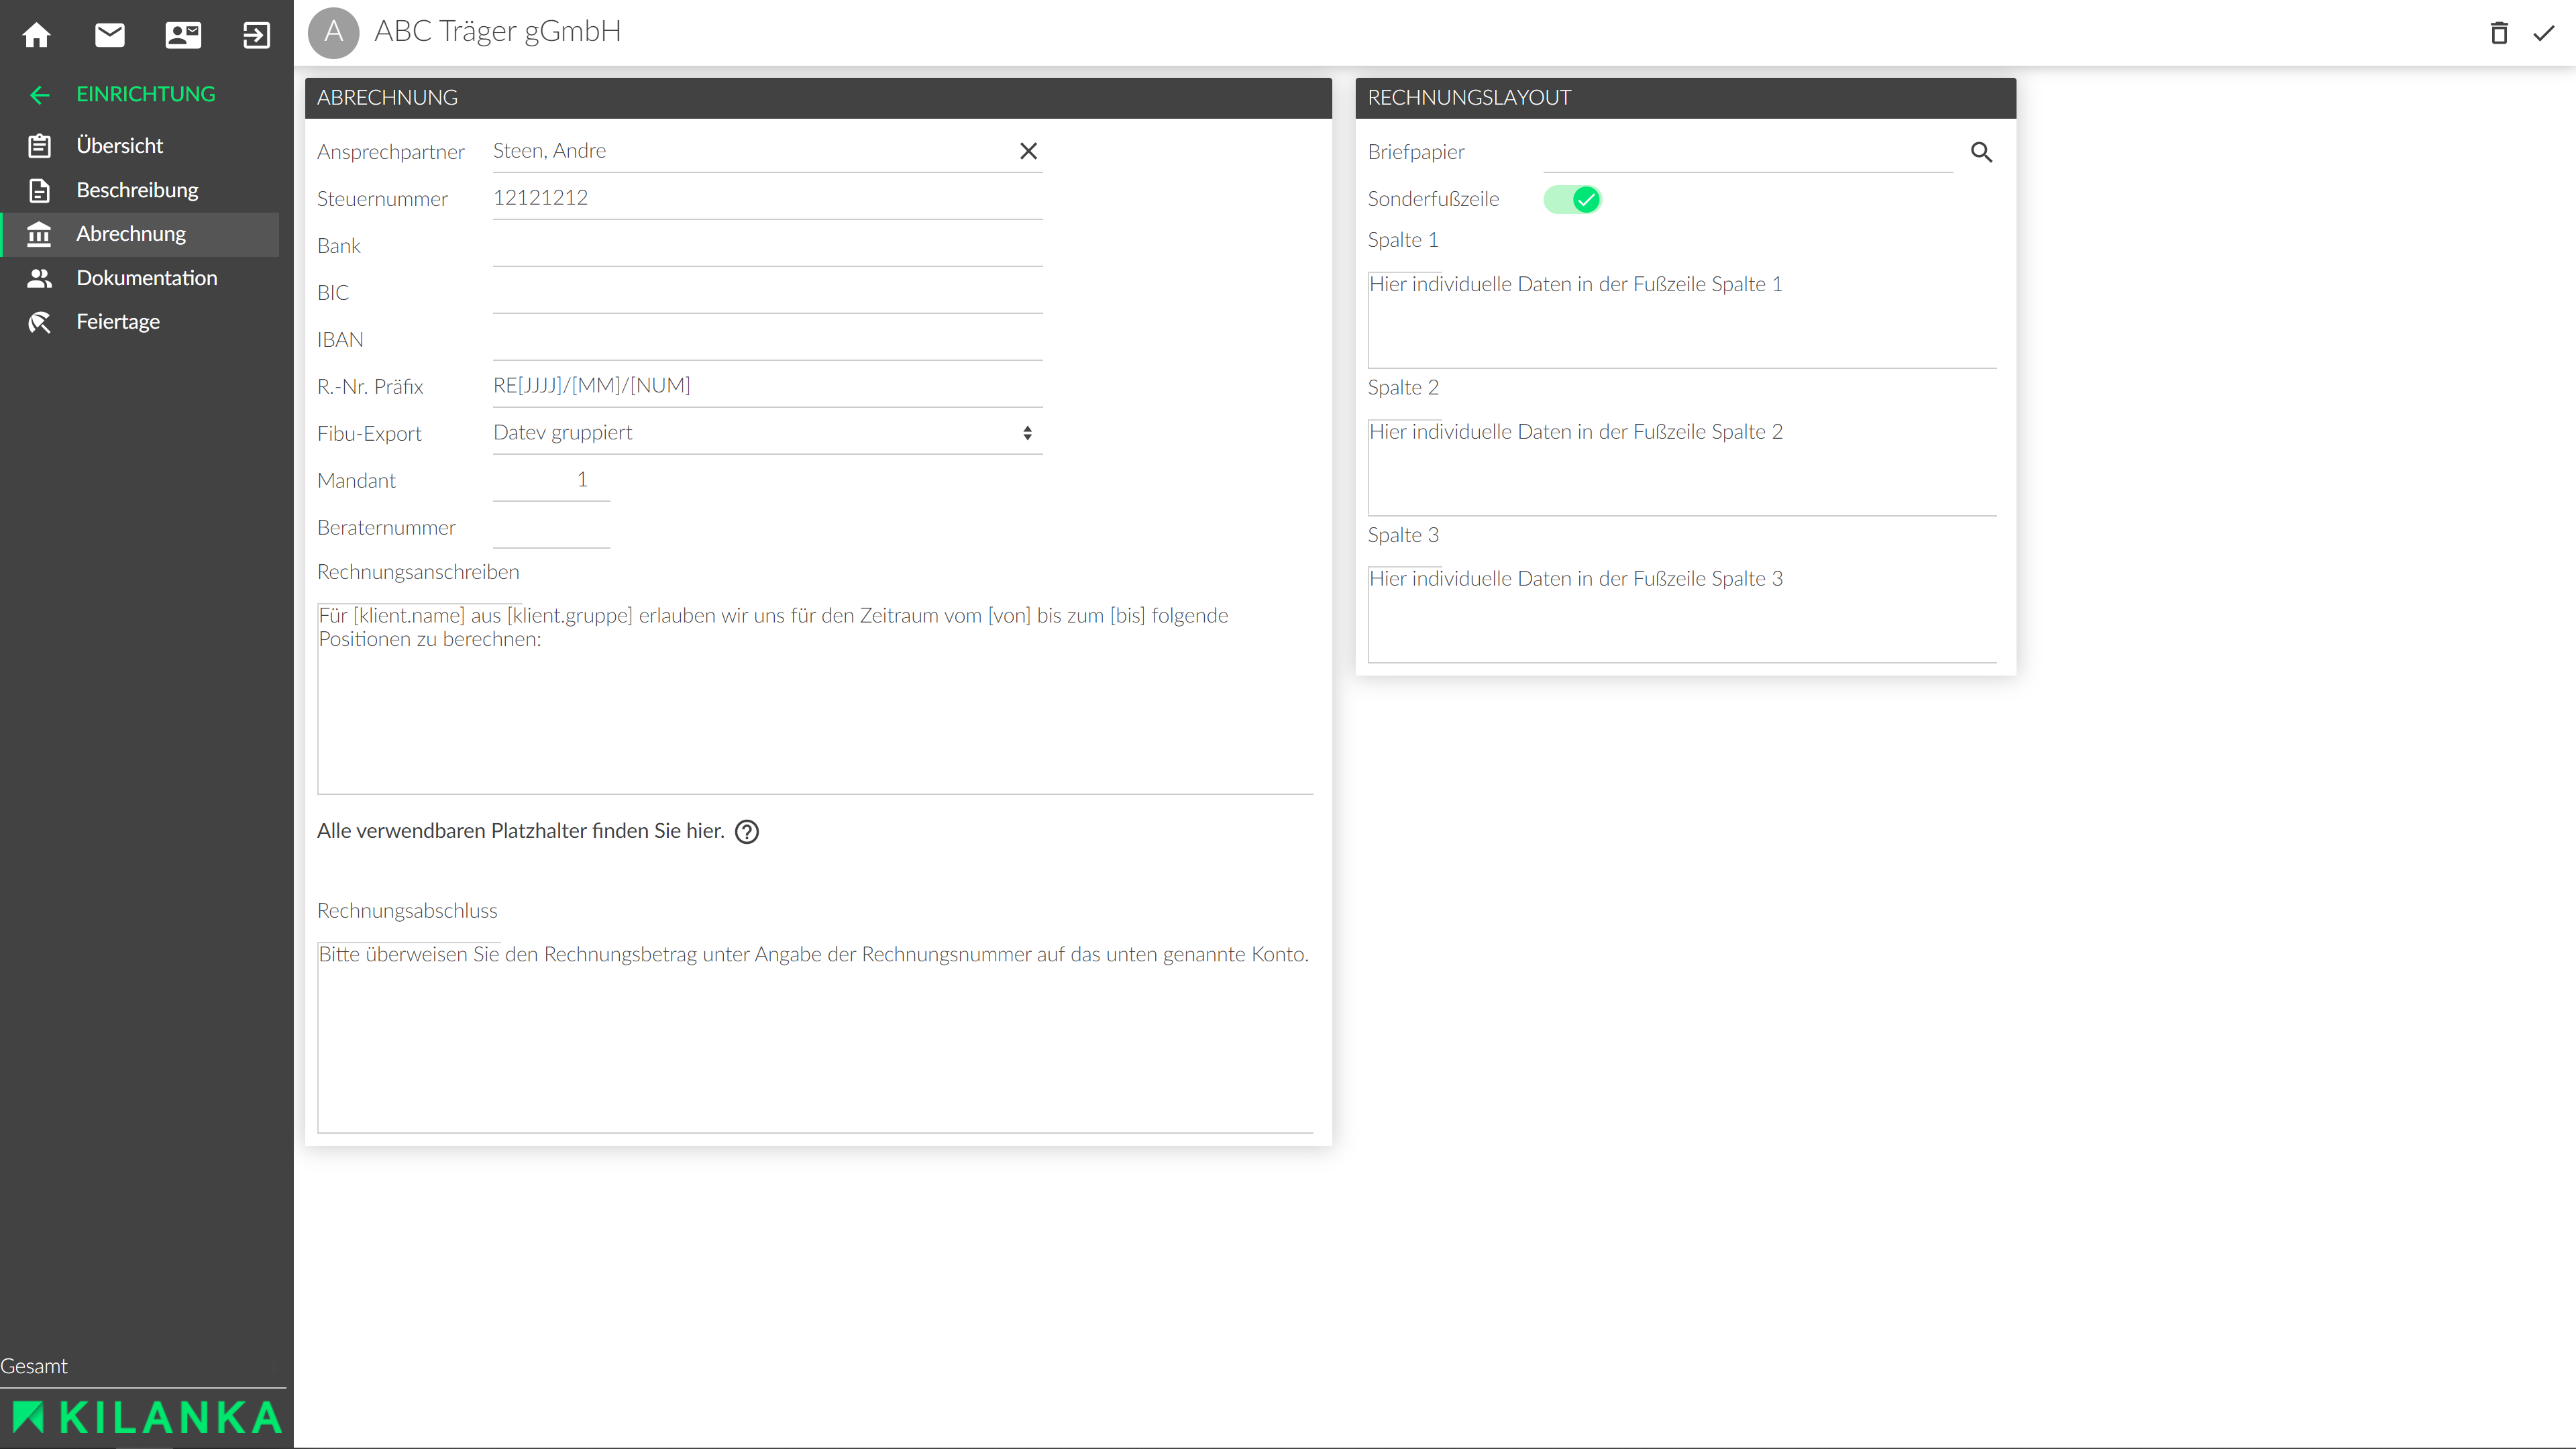This screenshot has width=2576, height=1449.
Task: Open the Fibu-Export dropdown
Action: [767, 433]
